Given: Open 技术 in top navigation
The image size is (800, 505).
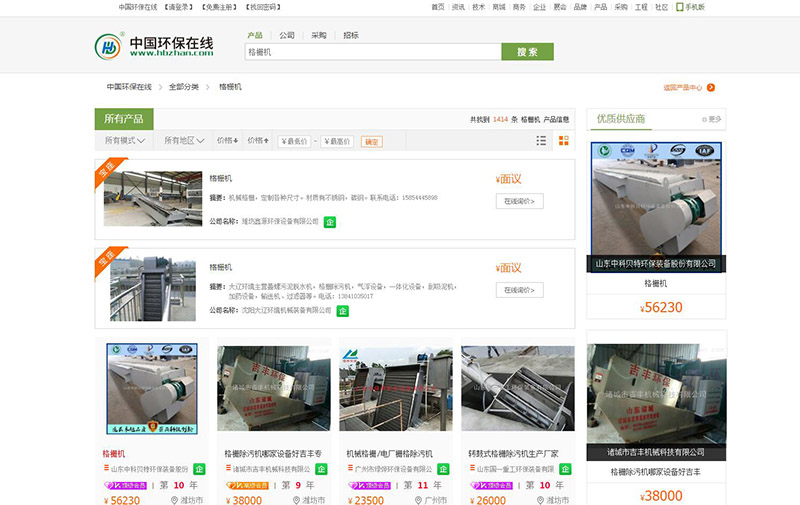Looking at the screenshot, I should [479, 7].
